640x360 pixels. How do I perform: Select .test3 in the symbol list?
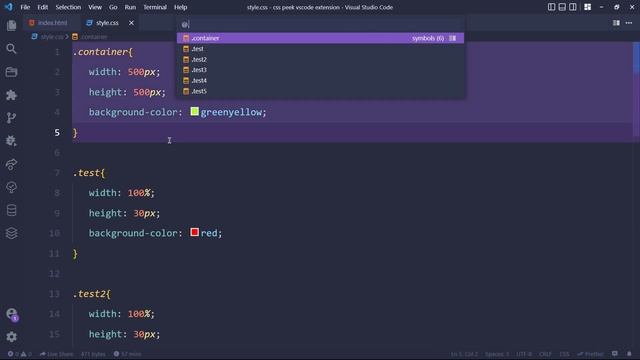[320, 70]
